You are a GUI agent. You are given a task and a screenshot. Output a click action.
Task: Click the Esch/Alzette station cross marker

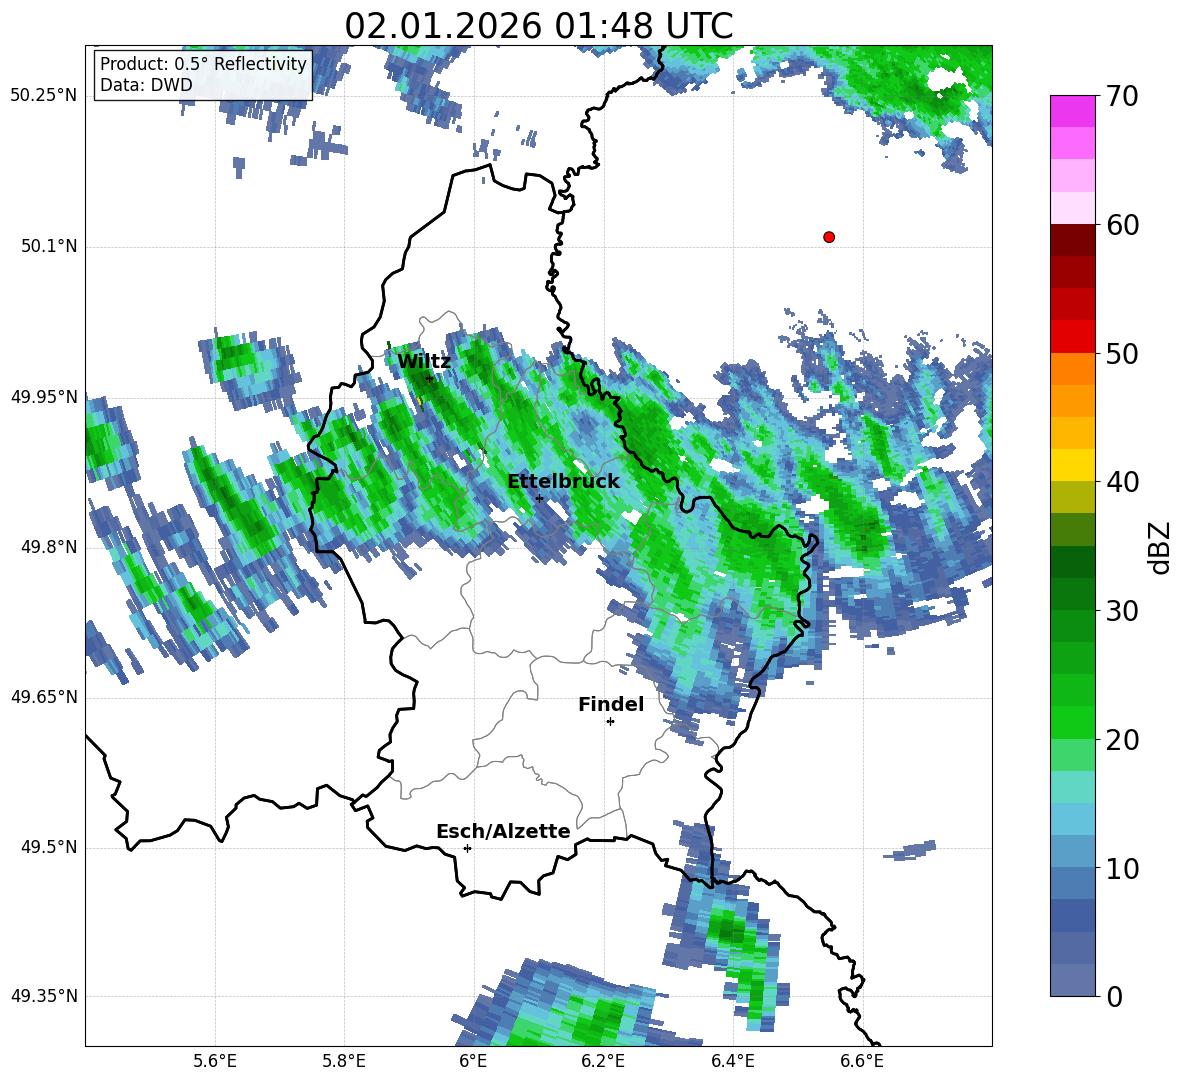[x=467, y=848]
